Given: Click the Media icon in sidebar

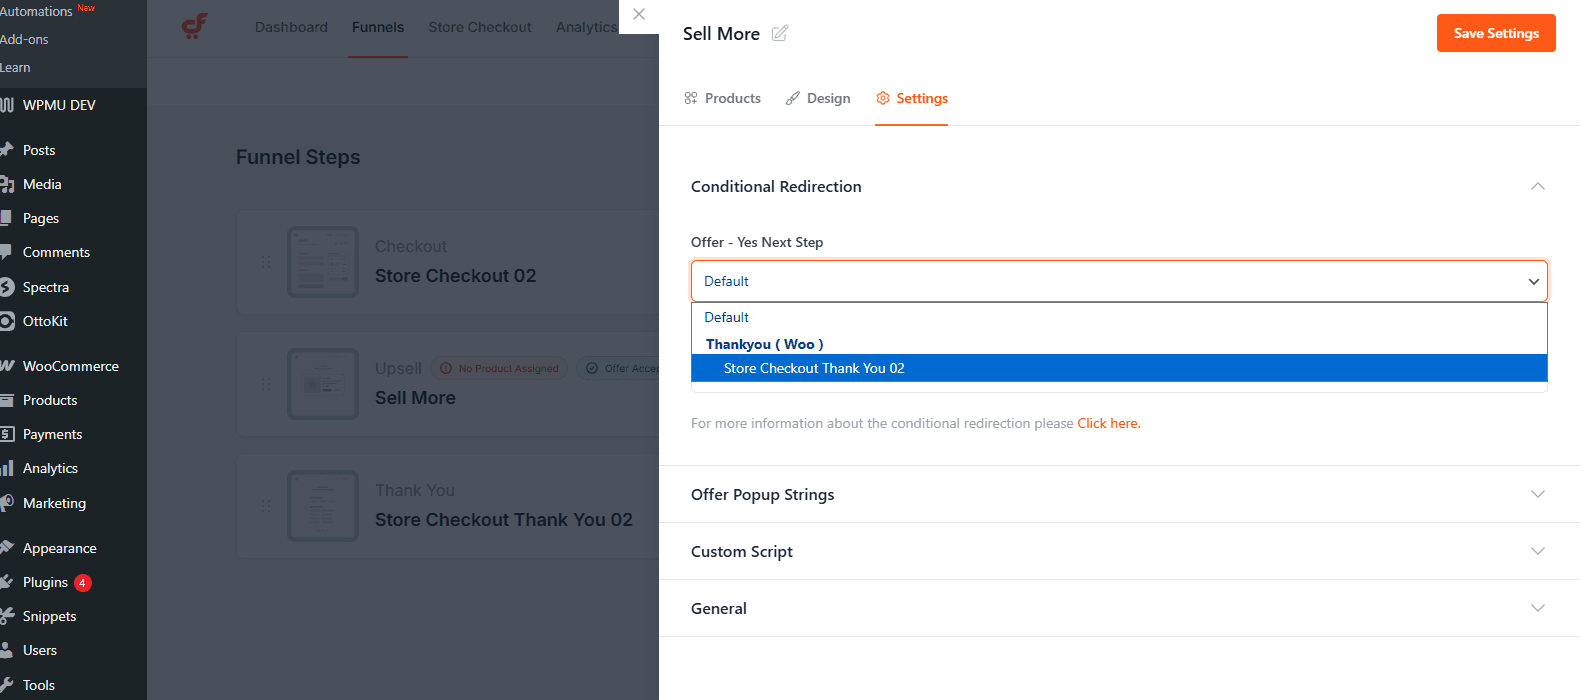Looking at the screenshot, I should (6, 184).
